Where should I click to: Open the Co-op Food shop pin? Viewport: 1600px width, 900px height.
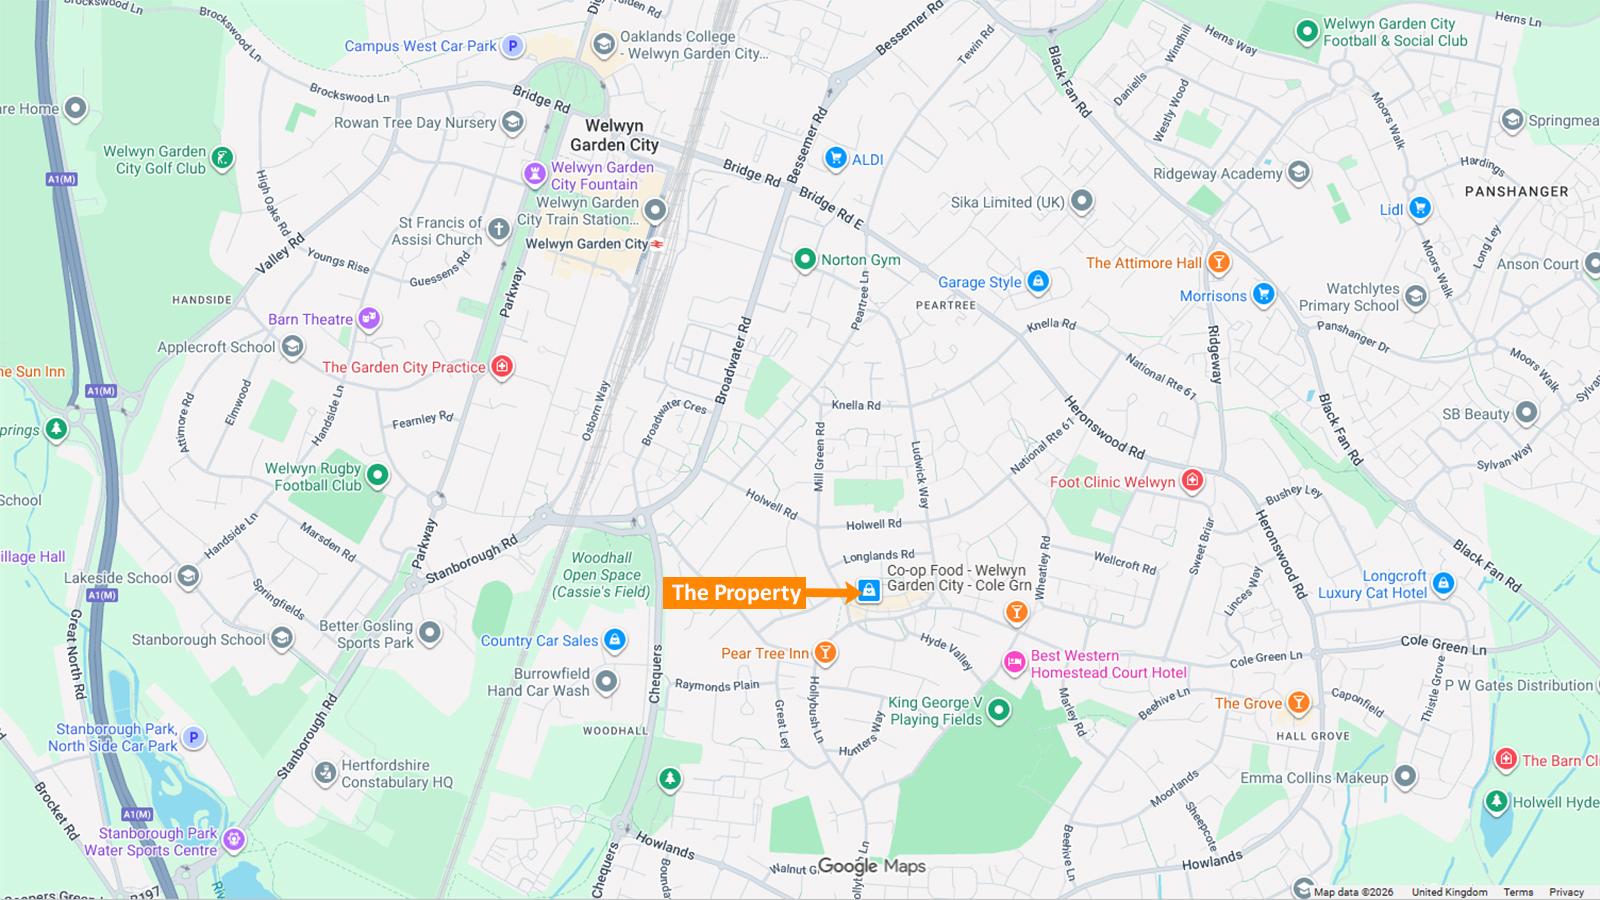(x=868, y=591)
